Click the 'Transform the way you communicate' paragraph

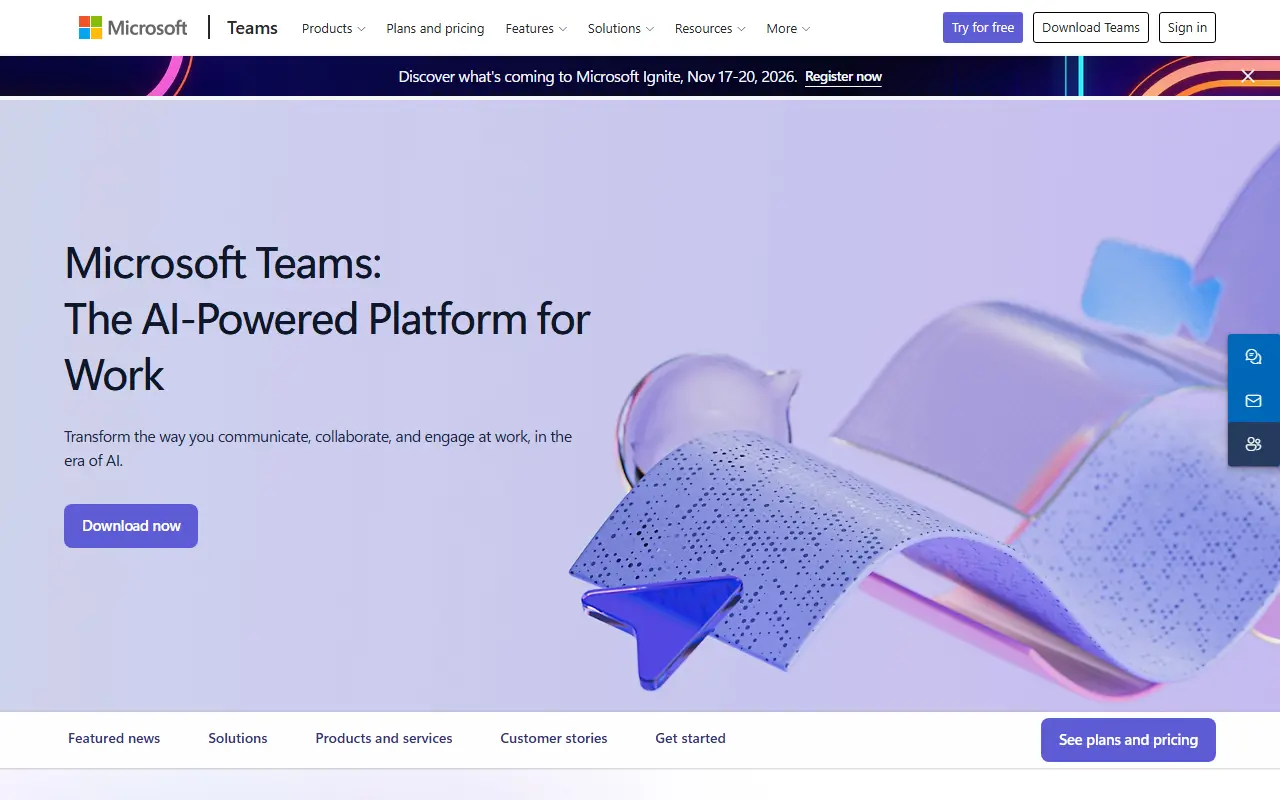pyautogui.click(x=318, y=449)
